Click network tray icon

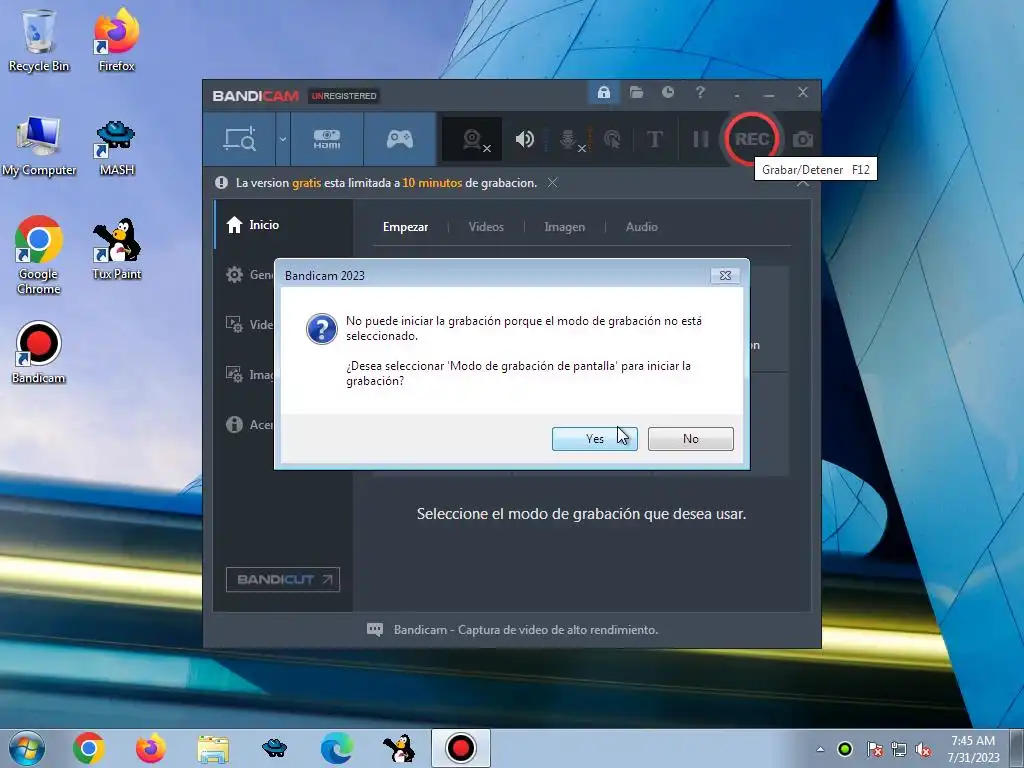click(899, 750)
